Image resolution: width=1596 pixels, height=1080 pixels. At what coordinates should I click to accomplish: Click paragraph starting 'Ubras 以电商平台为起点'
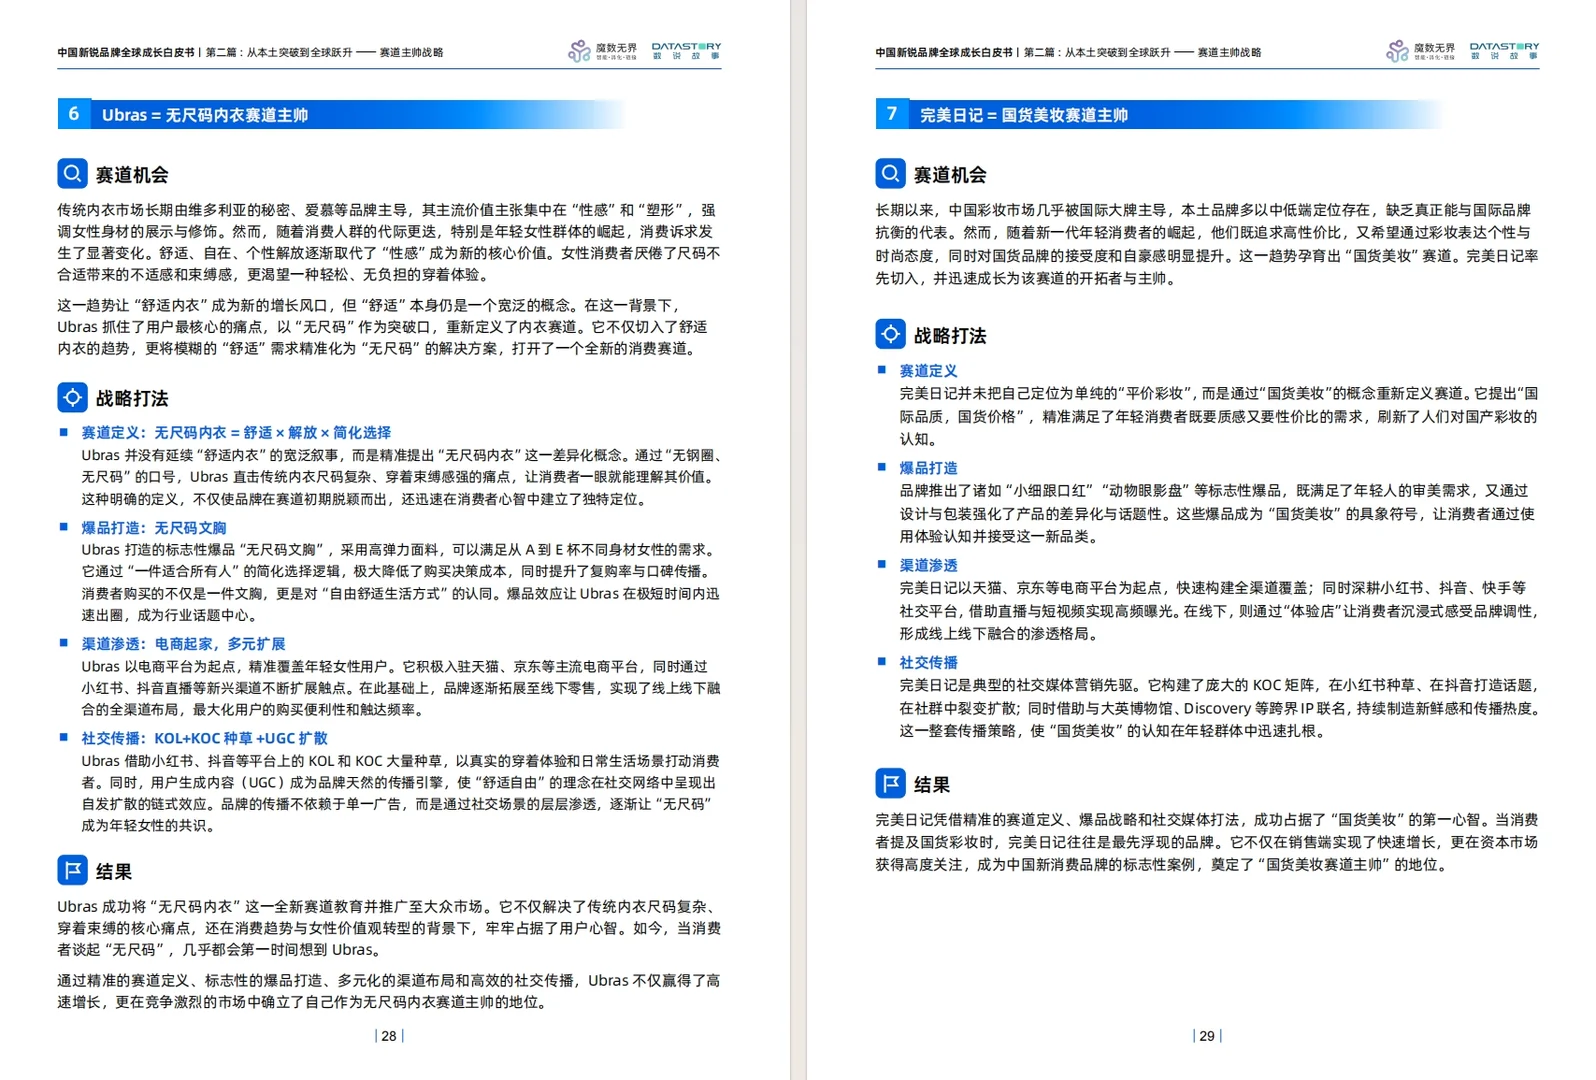[x=401, y=688]
